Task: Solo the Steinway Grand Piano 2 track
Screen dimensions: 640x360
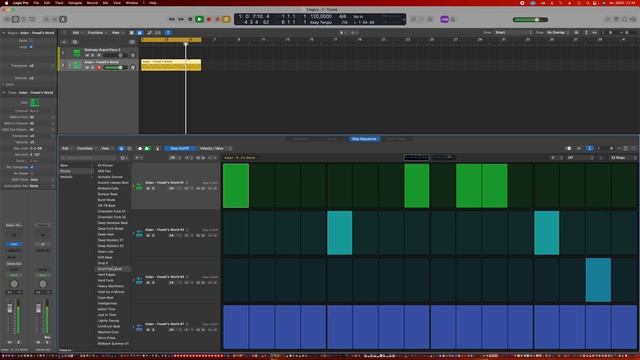Action: pos(93,55)
